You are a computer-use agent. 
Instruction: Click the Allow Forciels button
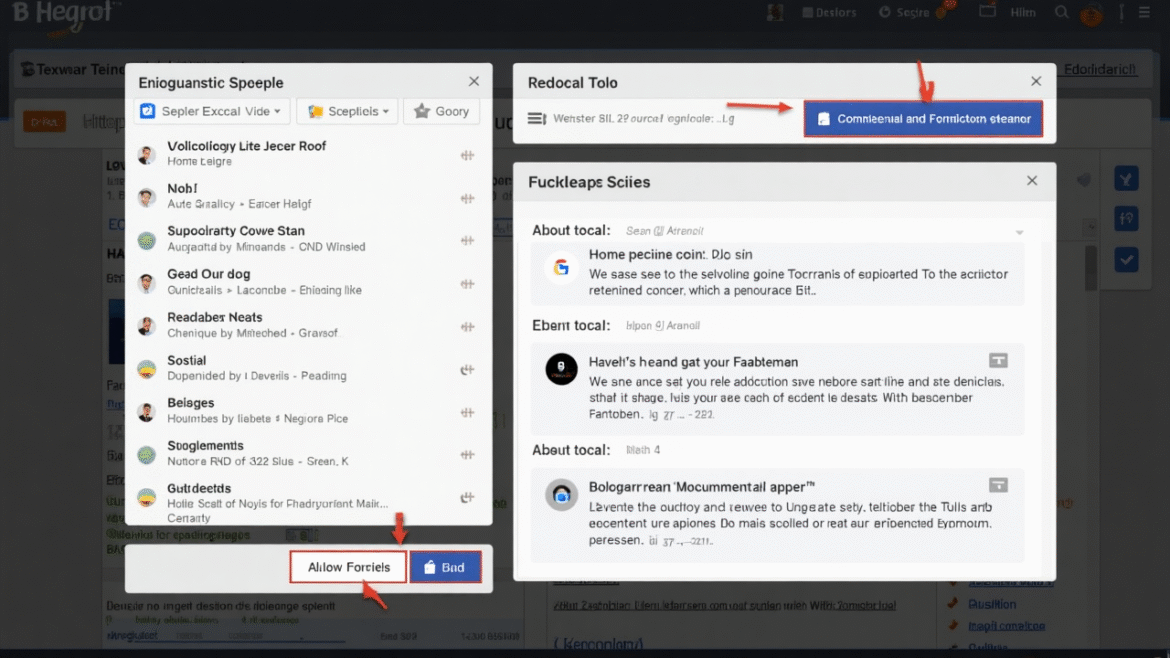[347, 566]
